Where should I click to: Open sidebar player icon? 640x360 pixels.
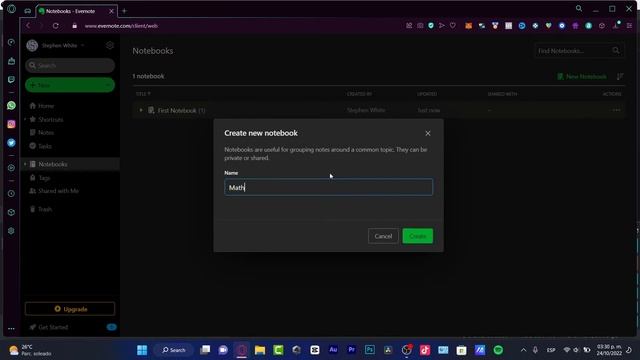pos(11,168)
